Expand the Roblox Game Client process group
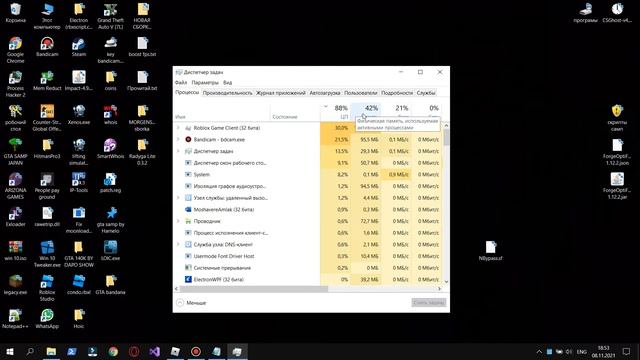 pos(178,128)
